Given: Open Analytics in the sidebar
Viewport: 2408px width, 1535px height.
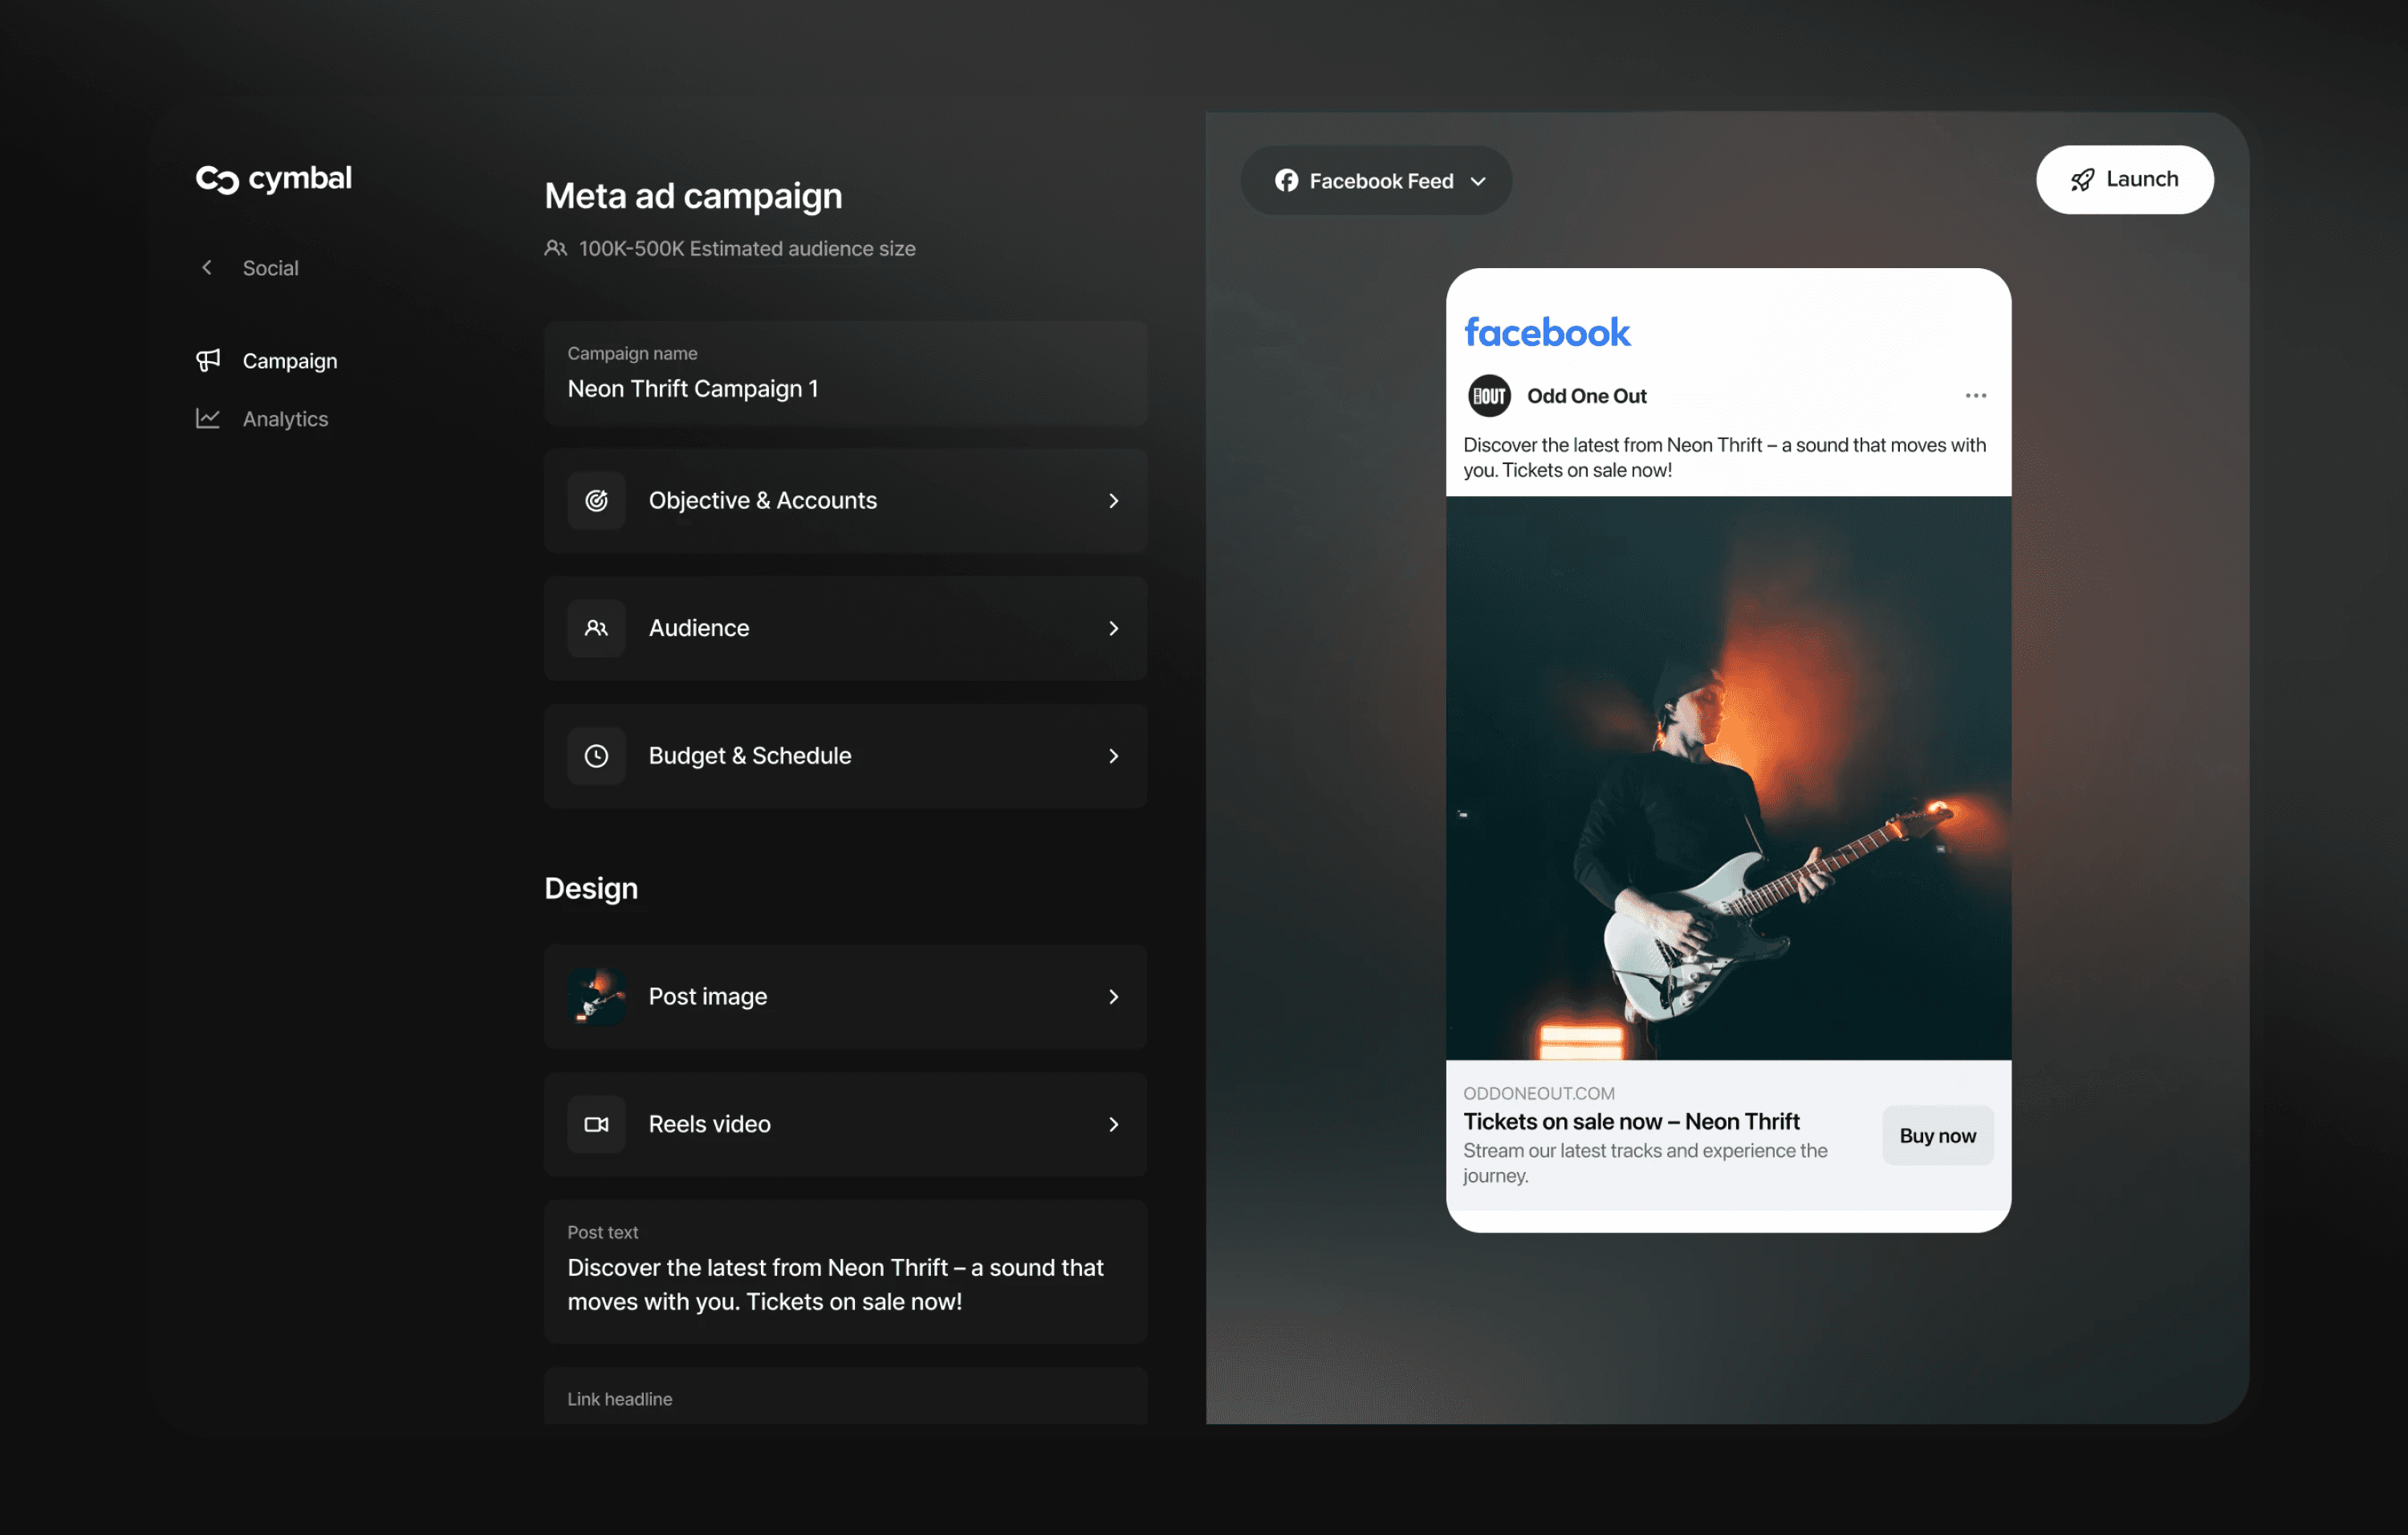Looking at the screenshot, I should click(x=285, y=419).
